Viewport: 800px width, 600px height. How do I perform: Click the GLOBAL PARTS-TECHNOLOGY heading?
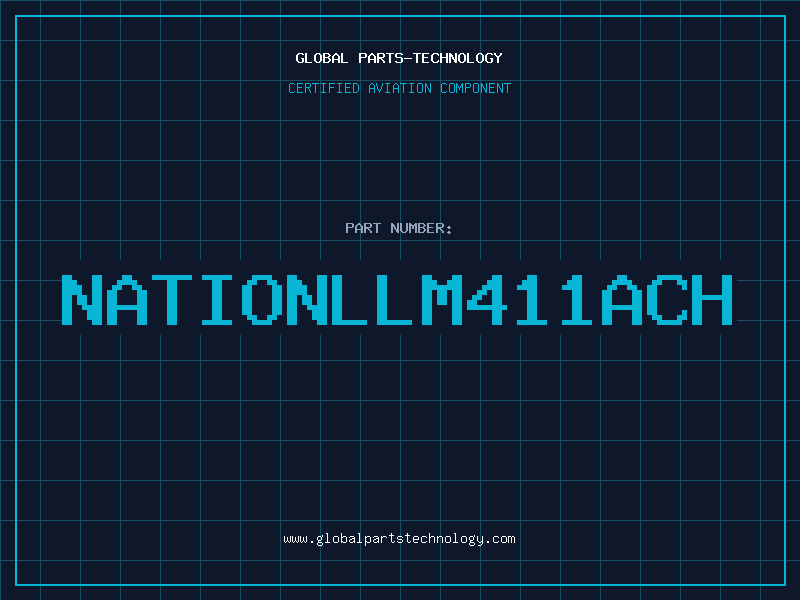pos(399,58)
